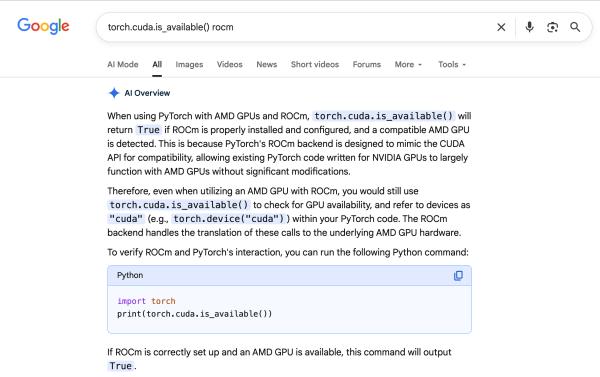This screenshot has height=377, width=600.
Task: Click the 'import torch' code line
Action: tap(146, 301)
